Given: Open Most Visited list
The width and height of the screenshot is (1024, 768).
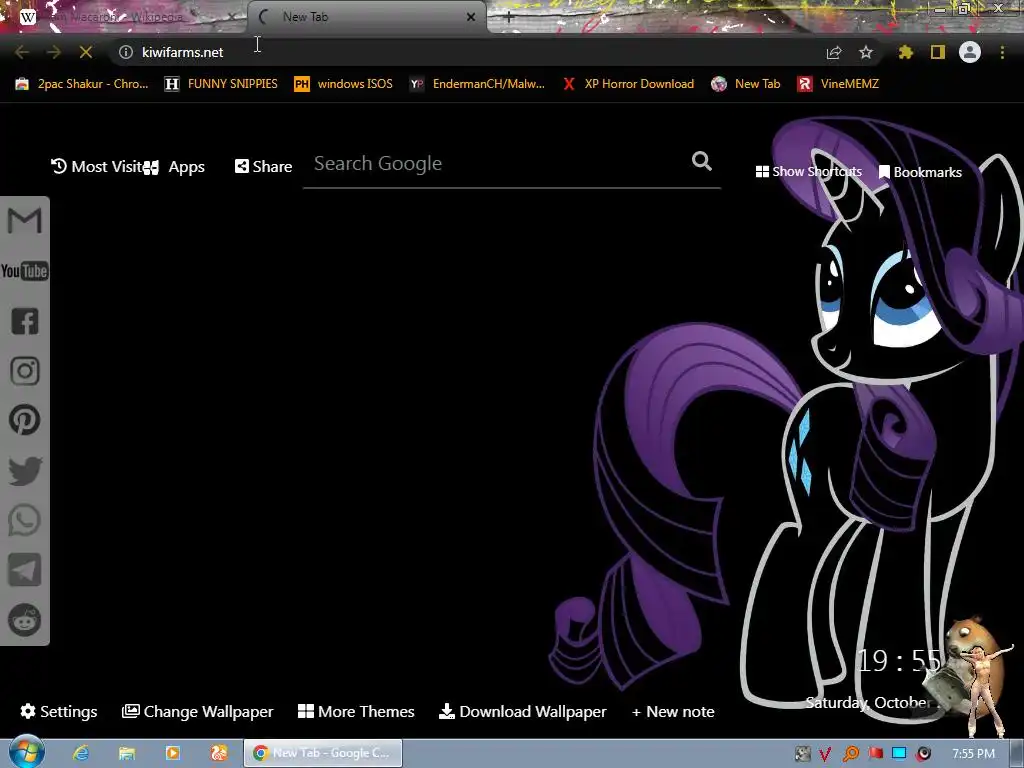Looking at the screenshot, I should point(97,167).
